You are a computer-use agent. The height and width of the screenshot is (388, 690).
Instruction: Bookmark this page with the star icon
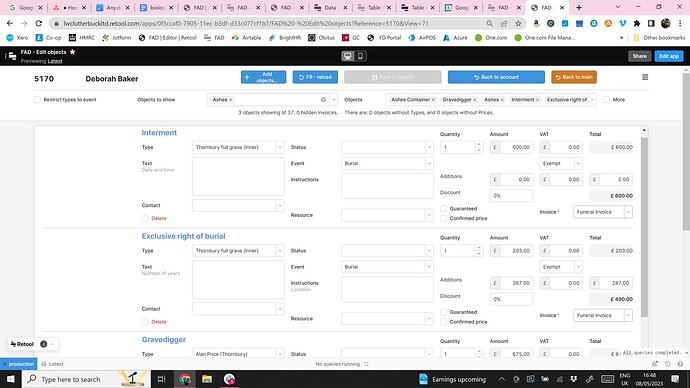click(518, 23)
